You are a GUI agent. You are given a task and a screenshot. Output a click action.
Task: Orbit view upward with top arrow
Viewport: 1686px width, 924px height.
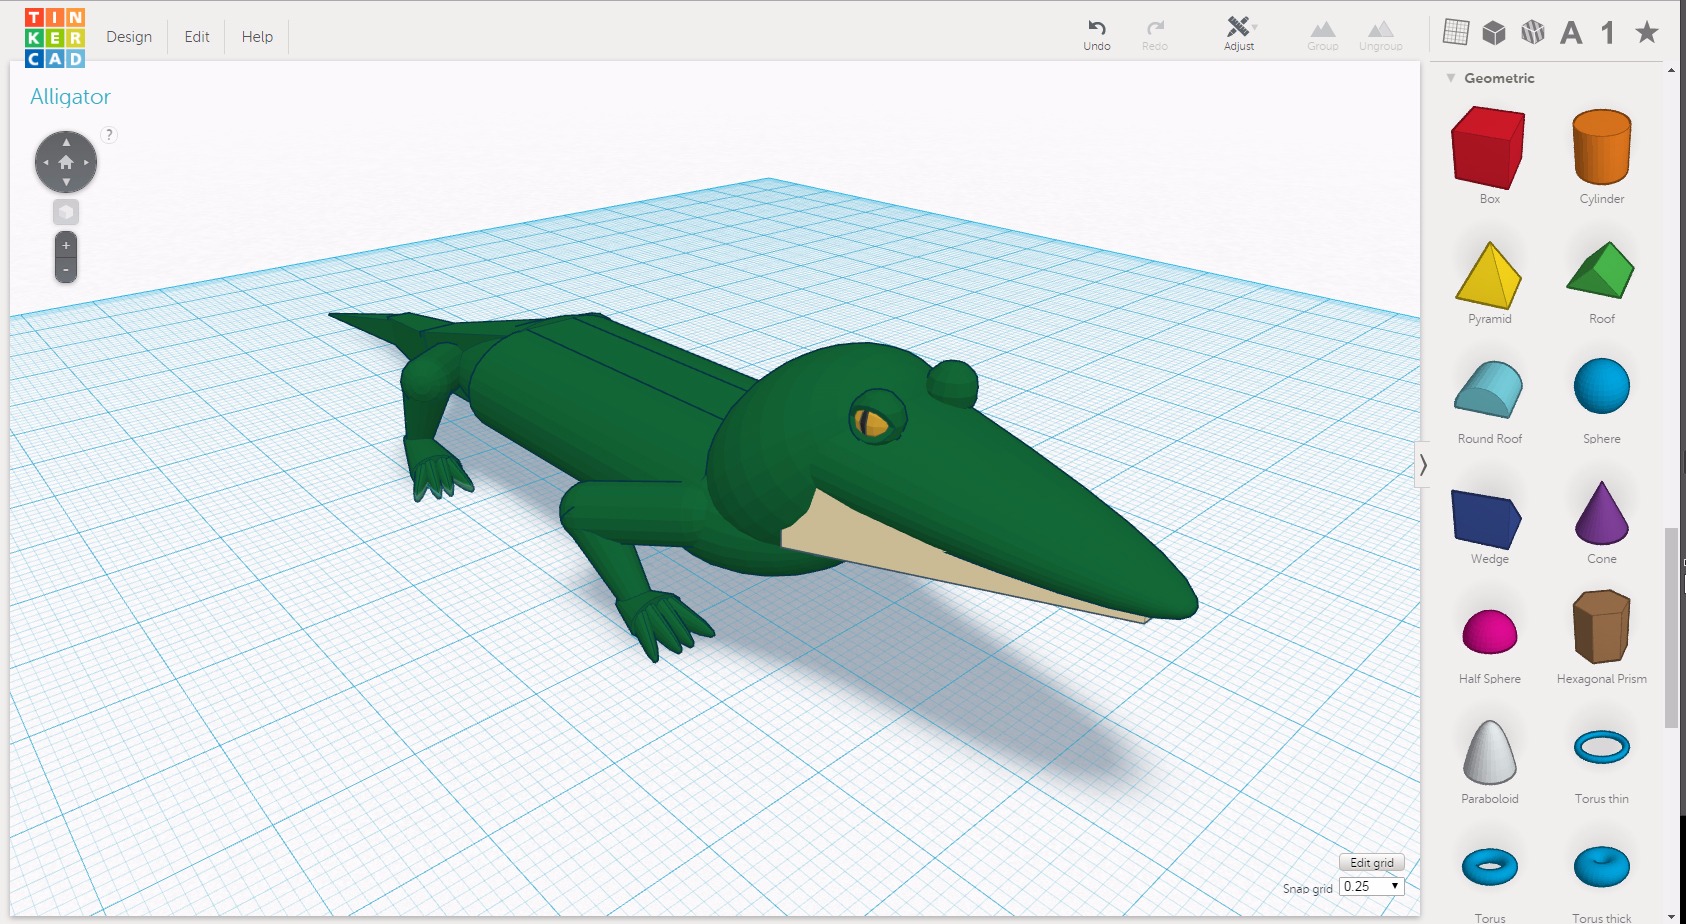point(66,142)
